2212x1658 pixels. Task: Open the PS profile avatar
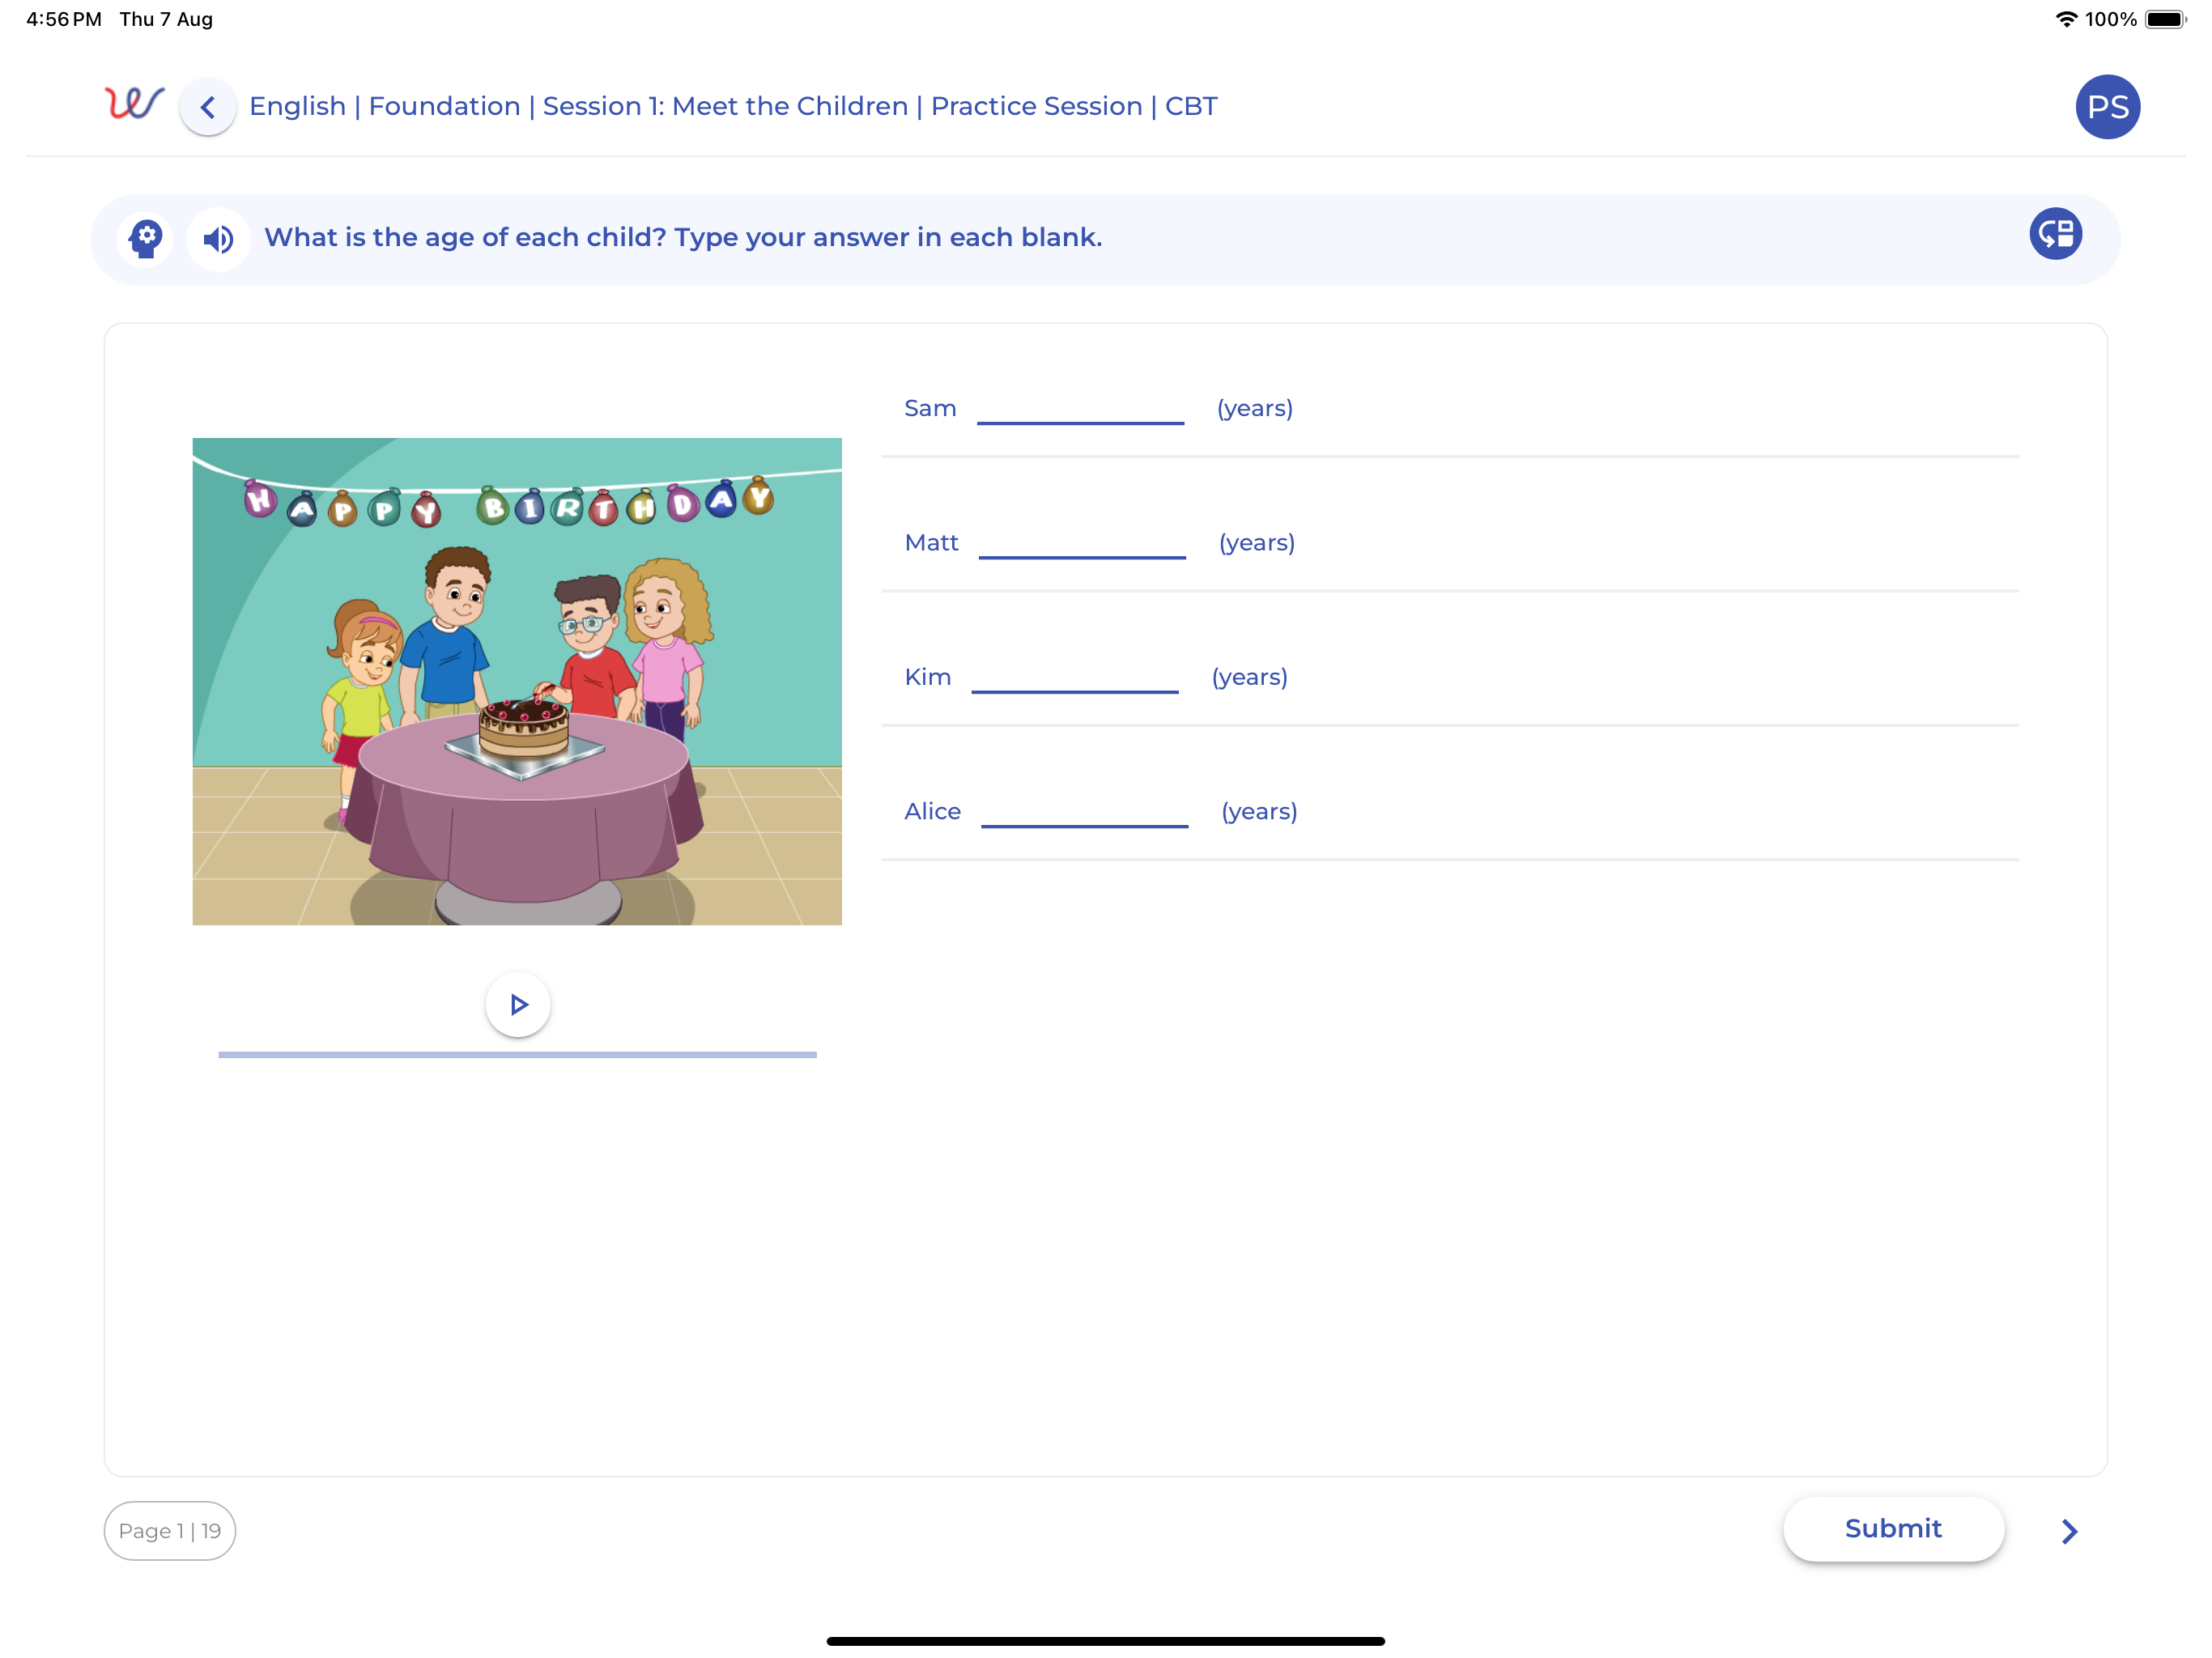point(2107,107)
